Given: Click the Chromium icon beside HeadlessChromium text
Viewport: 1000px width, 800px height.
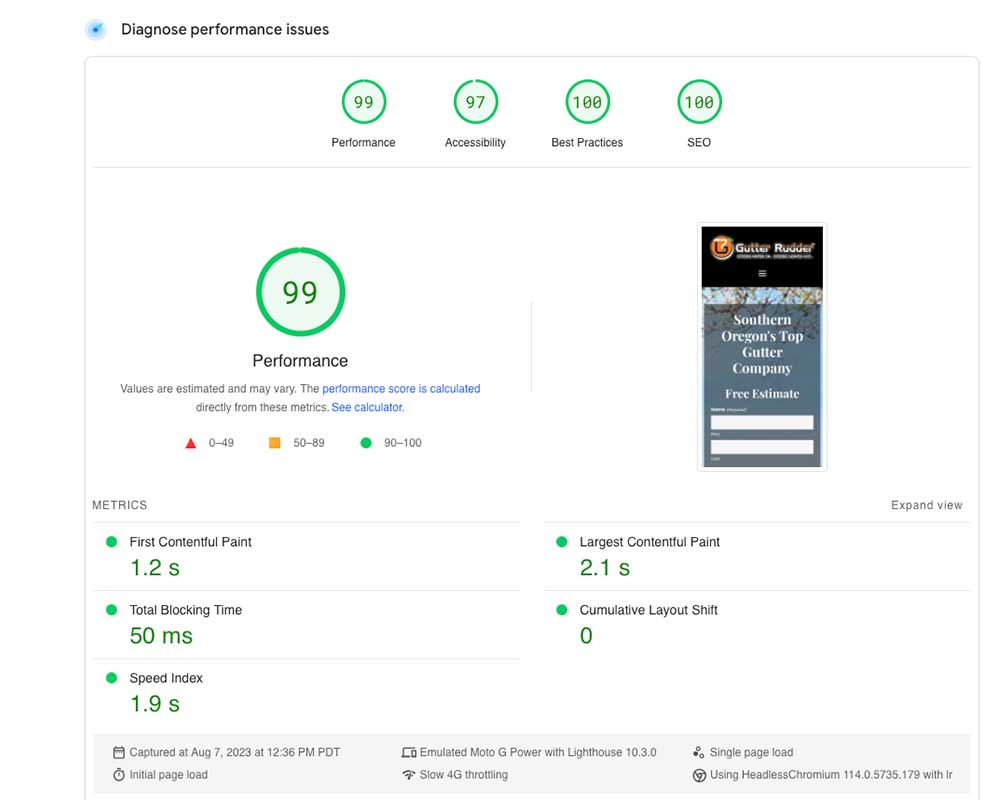Looking at the screenshot, I should (x=699, y=775).
